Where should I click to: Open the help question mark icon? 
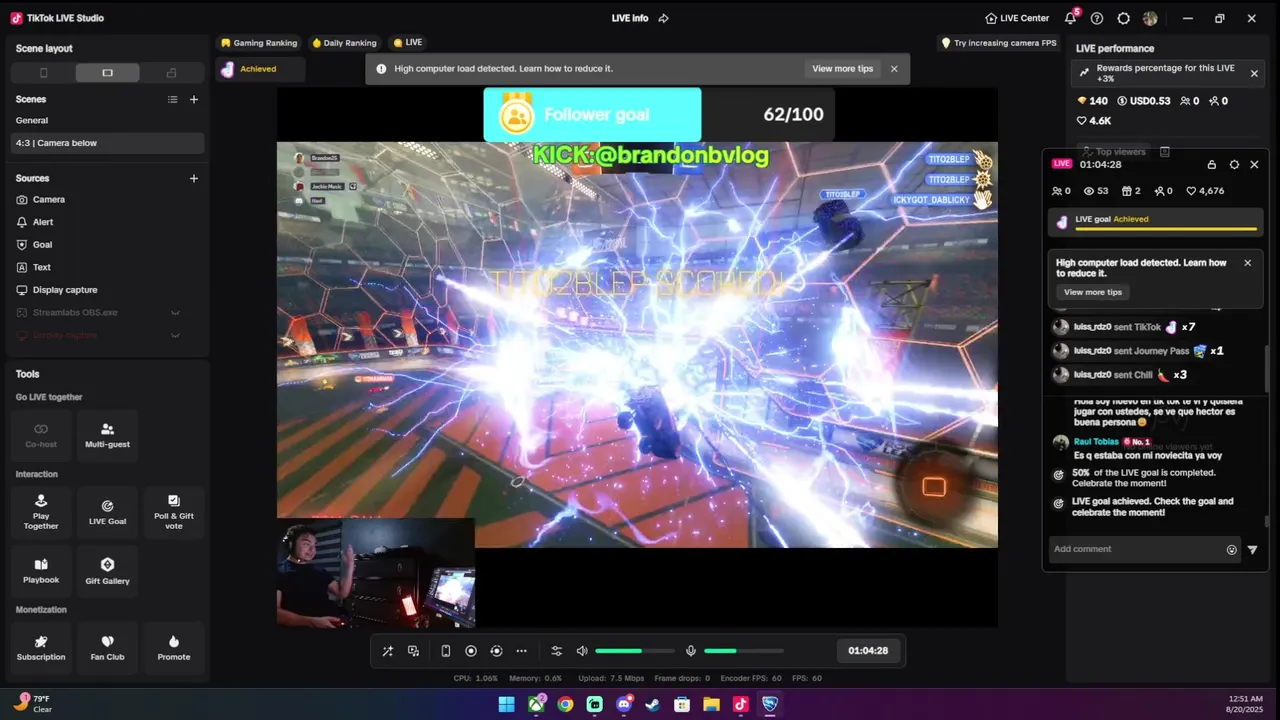coord(1097,18)
